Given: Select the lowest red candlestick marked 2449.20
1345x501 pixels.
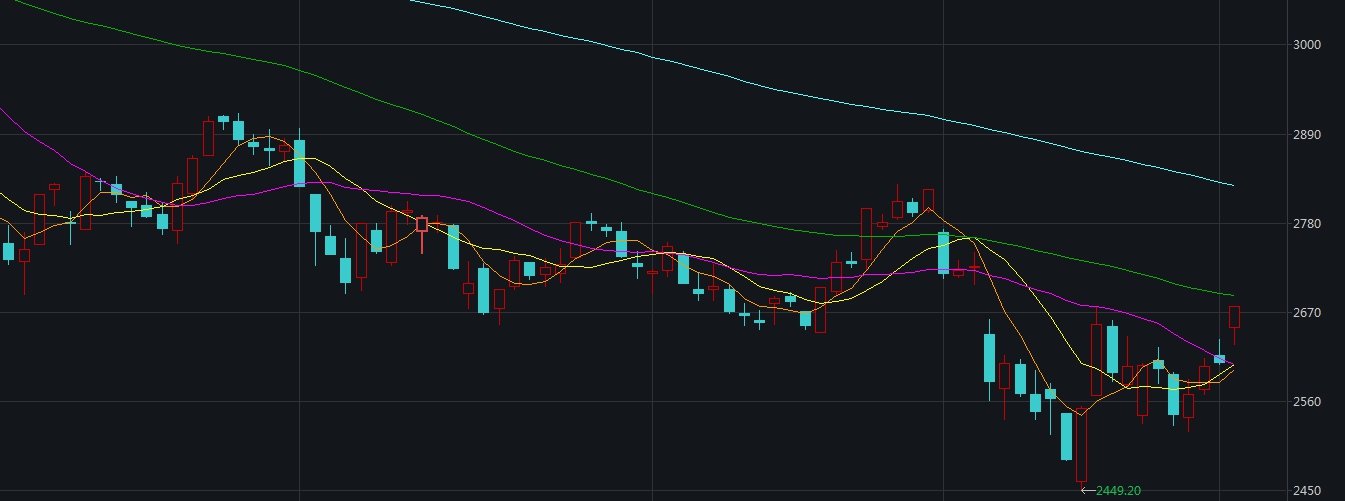Looking at the screenshot, I should [x=1081, y=449].
